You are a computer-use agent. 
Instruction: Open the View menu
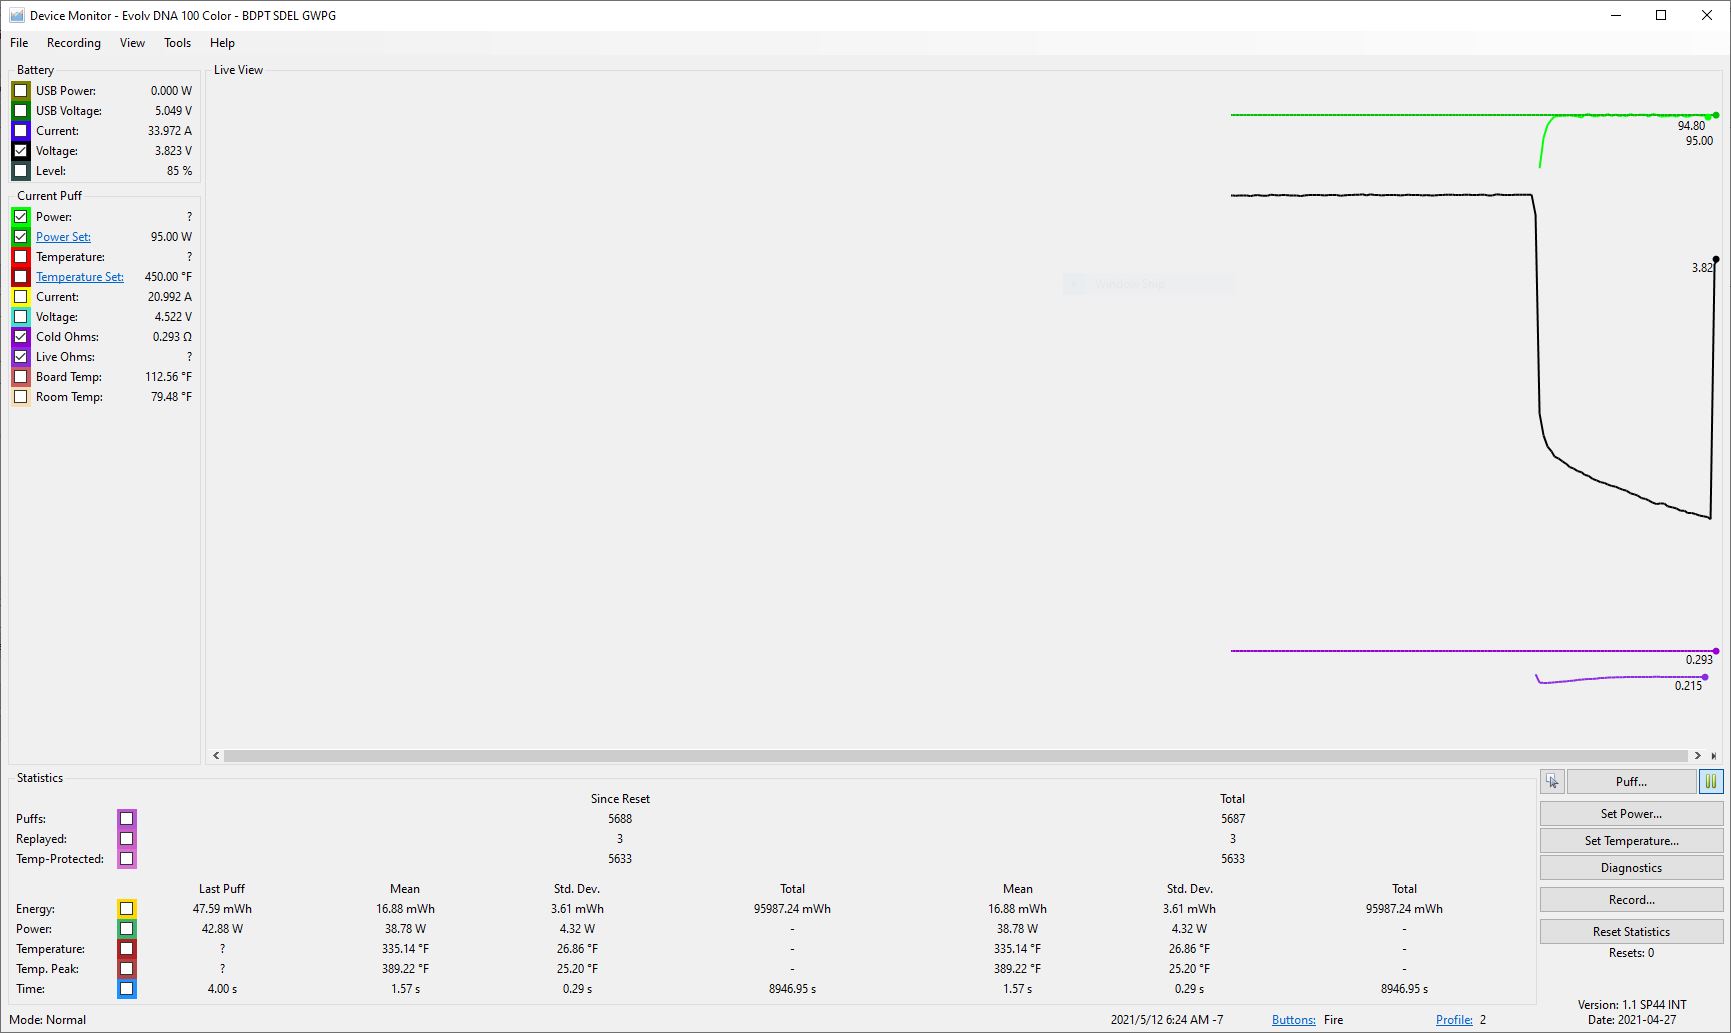pos(132,43)
